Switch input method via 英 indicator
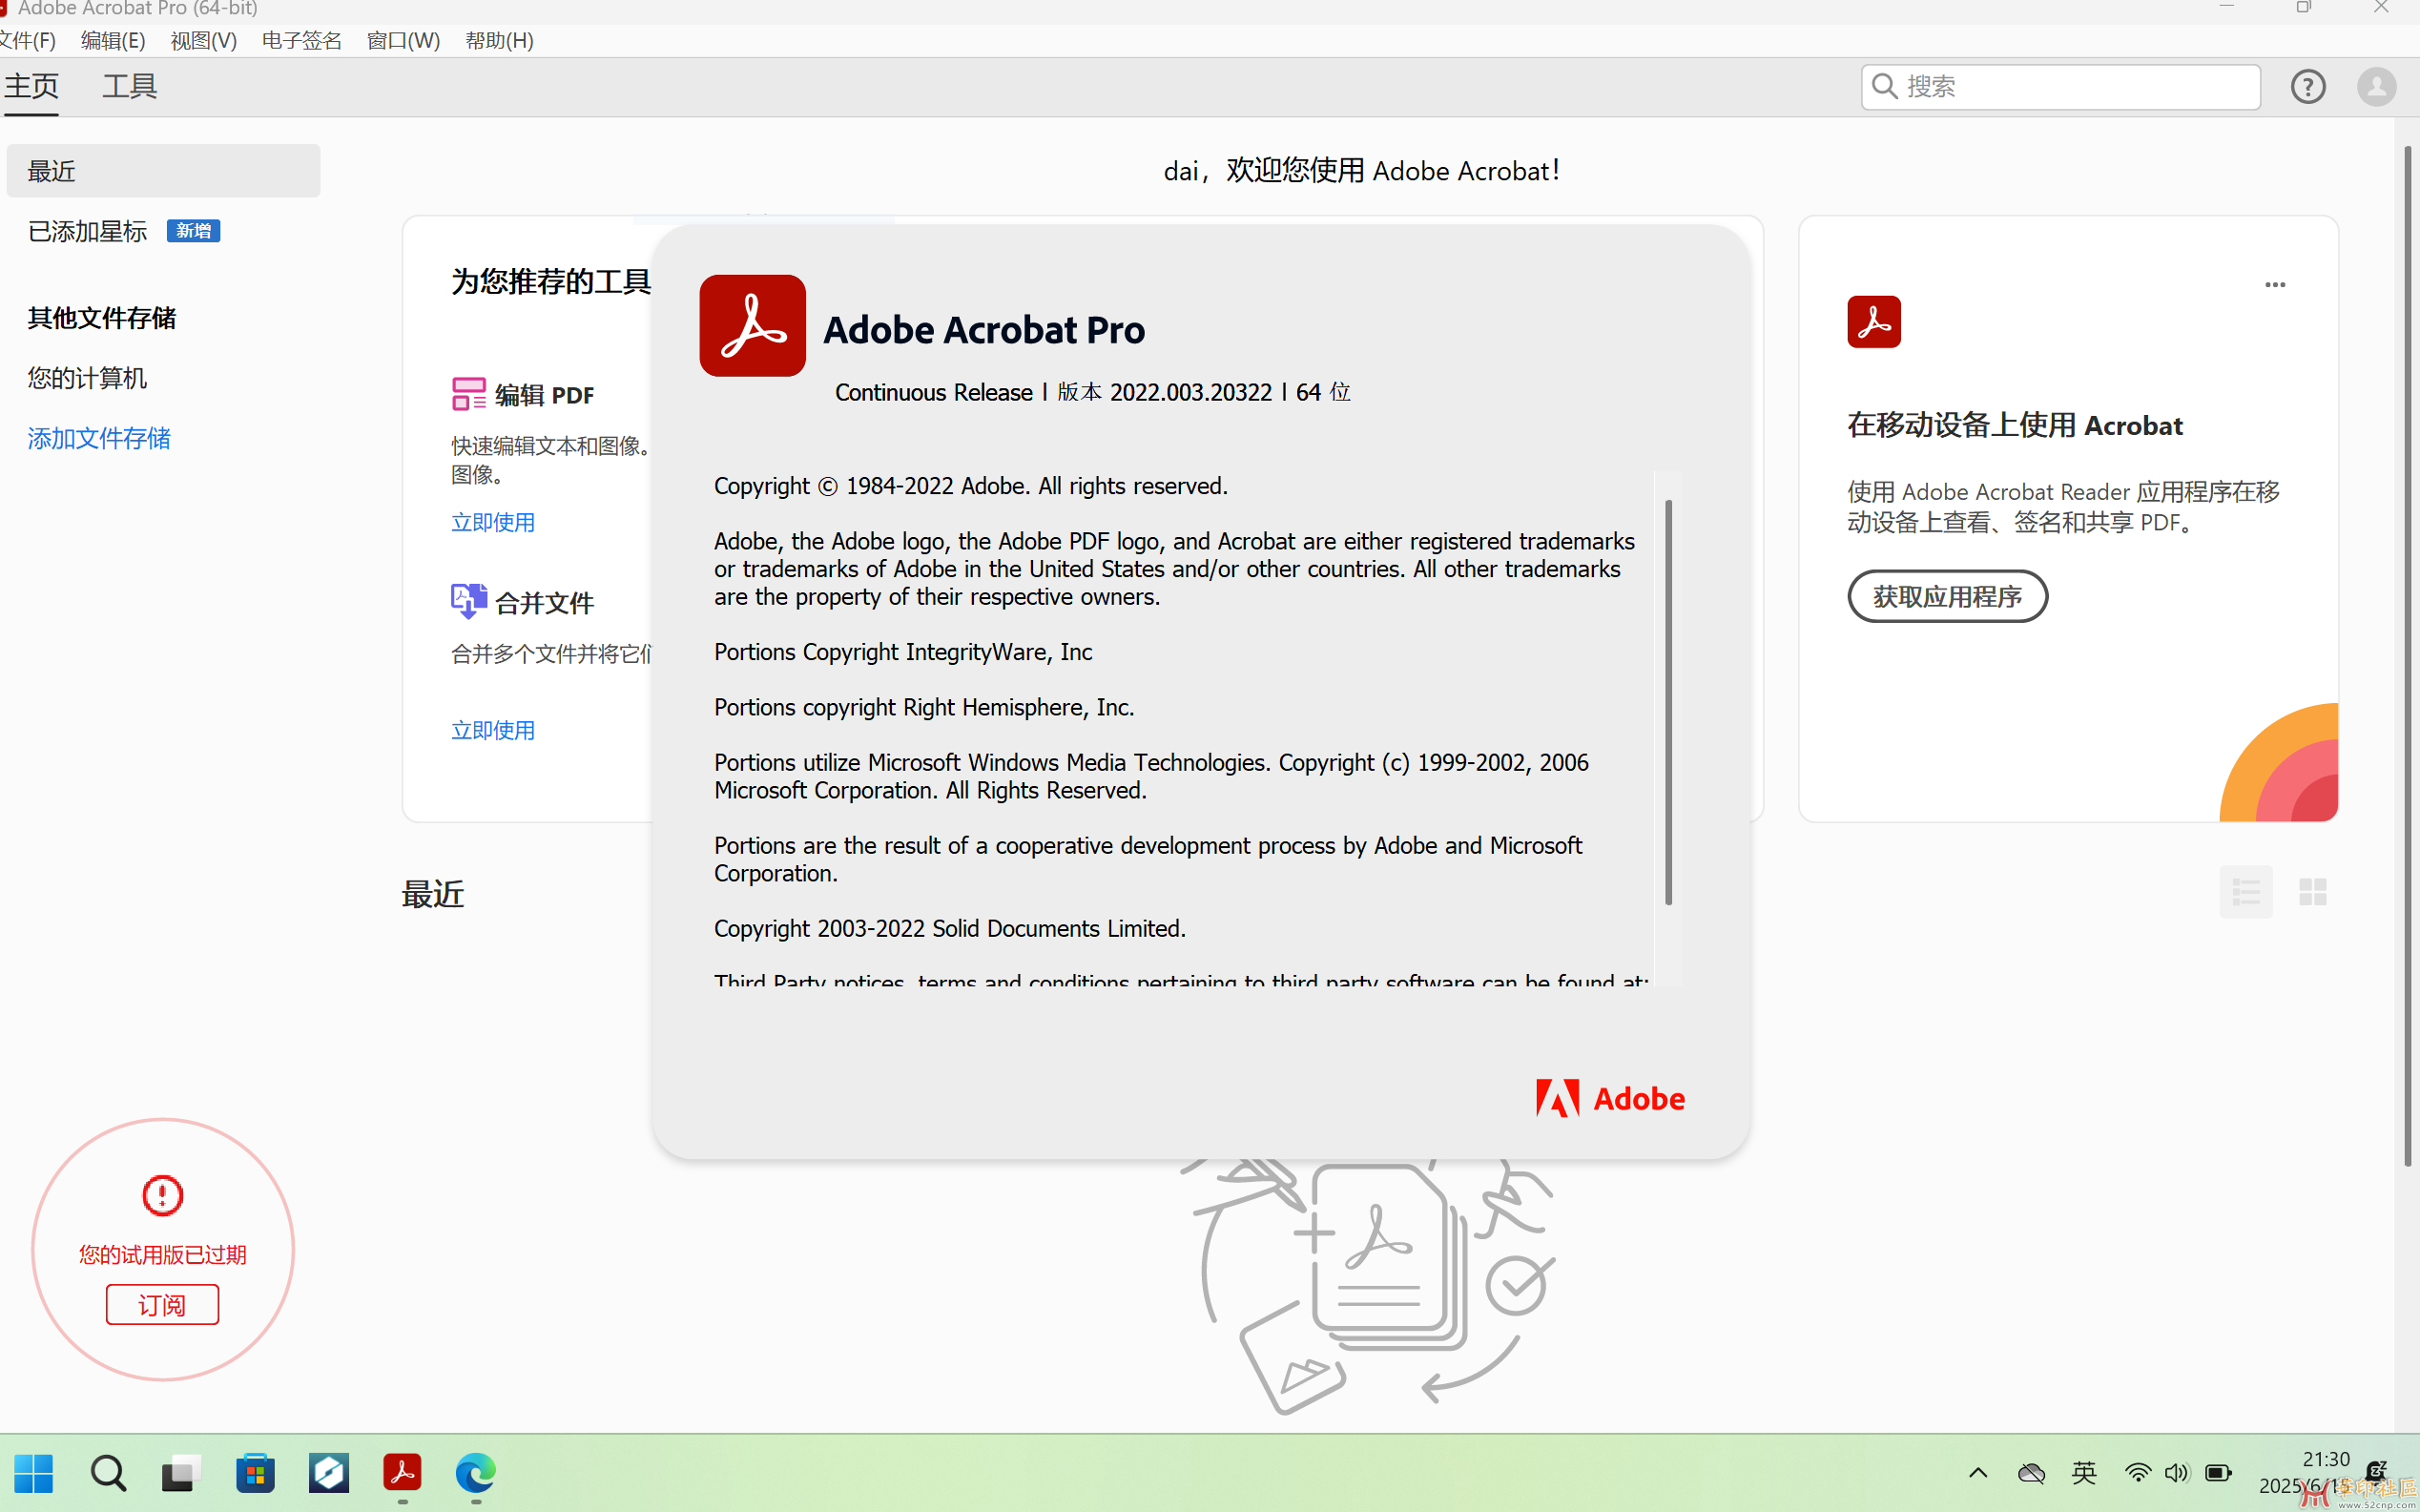 (x=2084, y=1473)
